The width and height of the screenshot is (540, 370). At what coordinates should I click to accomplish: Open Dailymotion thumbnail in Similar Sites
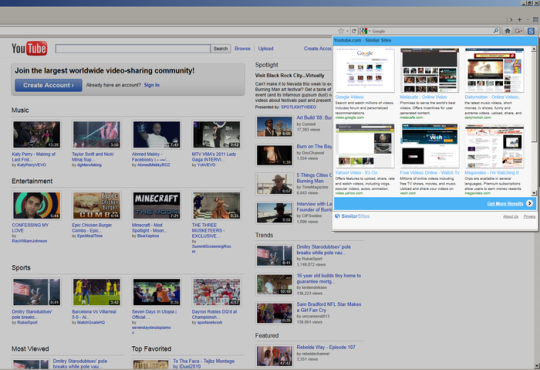tap(494, 70)
